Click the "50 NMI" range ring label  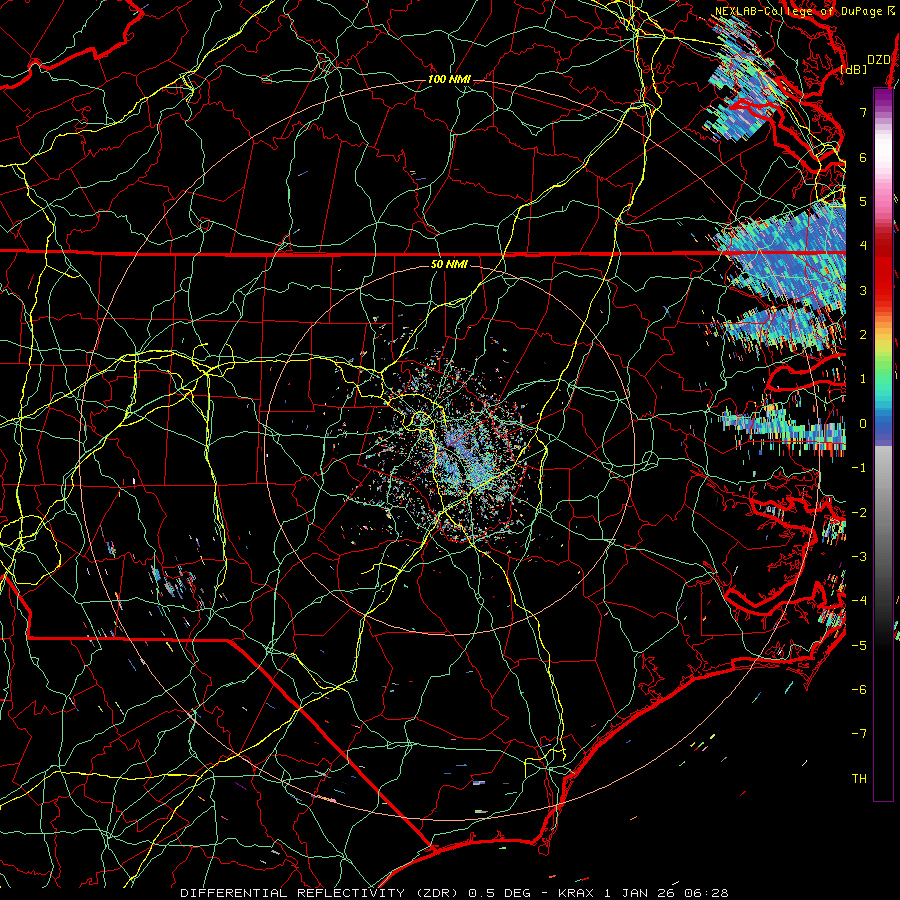point(449,264)
